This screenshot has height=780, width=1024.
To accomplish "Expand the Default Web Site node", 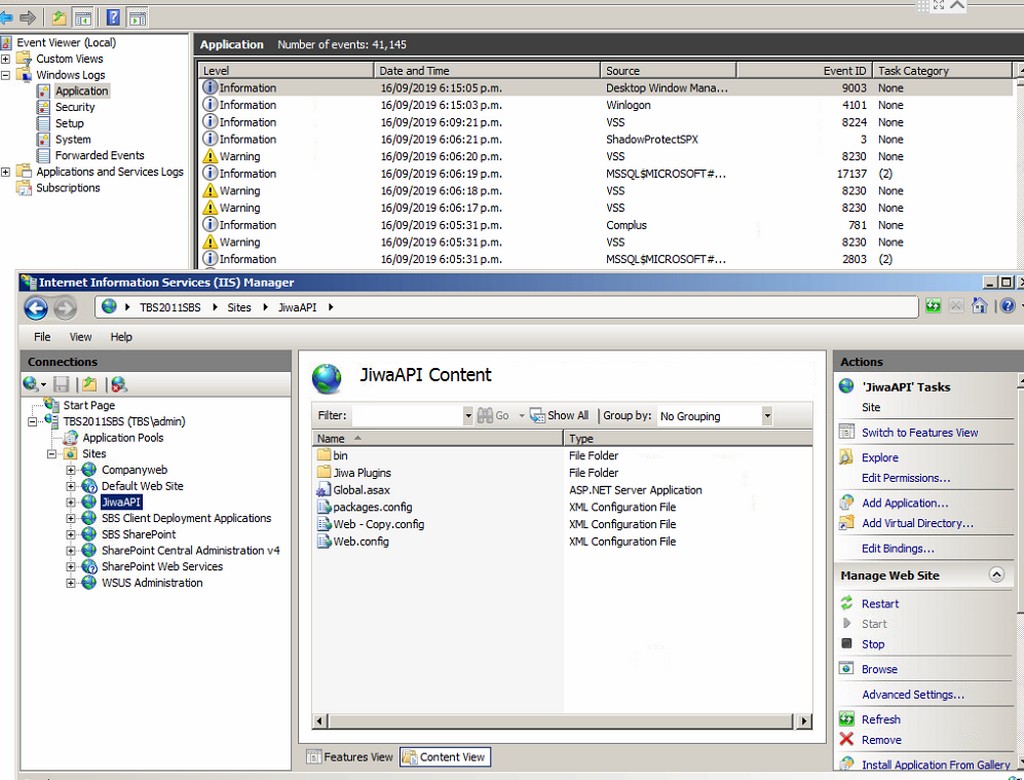I will 72,486.
